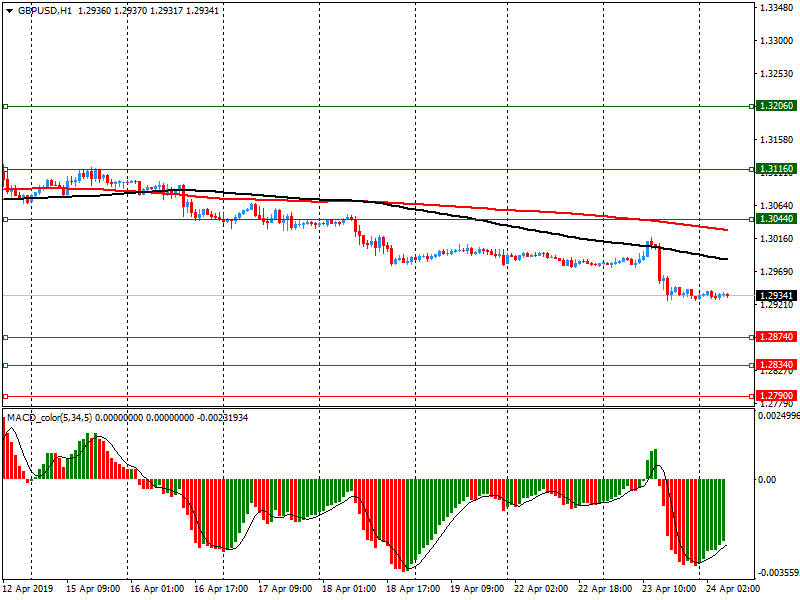The image size is (800, 600).
Task: Grab right handle of 1.32060 line
Action: pyautogui.click(x=752, y=107)
